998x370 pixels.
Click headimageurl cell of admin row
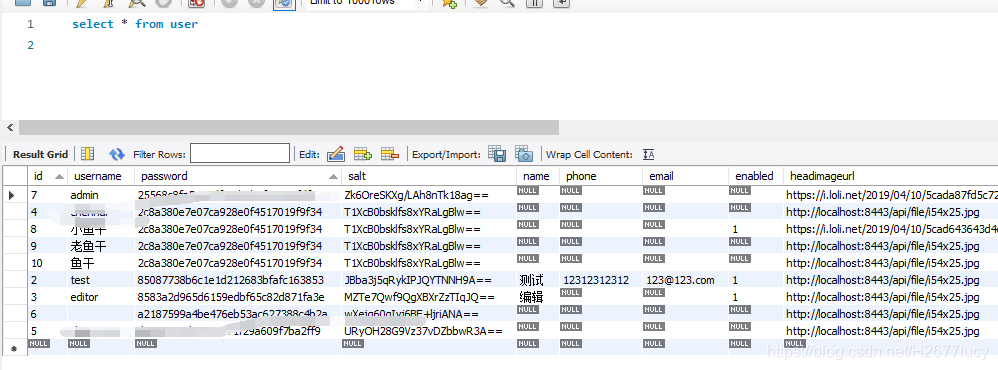click(x=890, y=195)
